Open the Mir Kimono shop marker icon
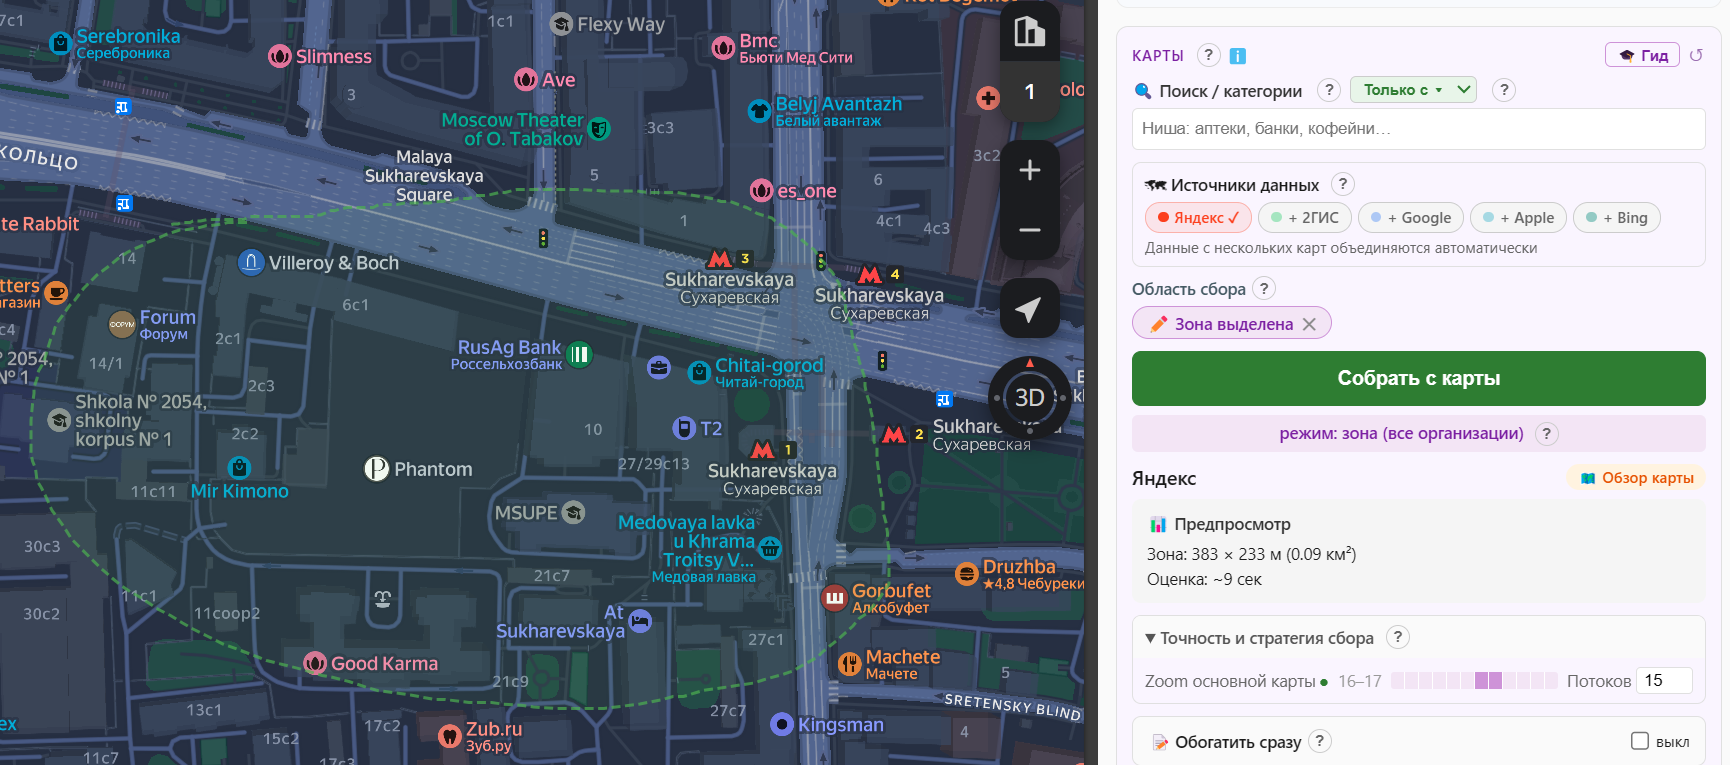The height and width of the screenshot is (765, 1730). (x=239, y=468)
